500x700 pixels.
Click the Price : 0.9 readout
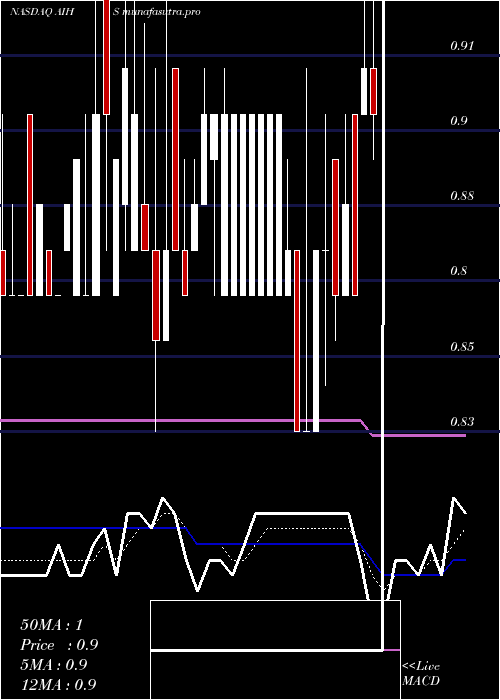pyautogui.click(x=59, y=645)
